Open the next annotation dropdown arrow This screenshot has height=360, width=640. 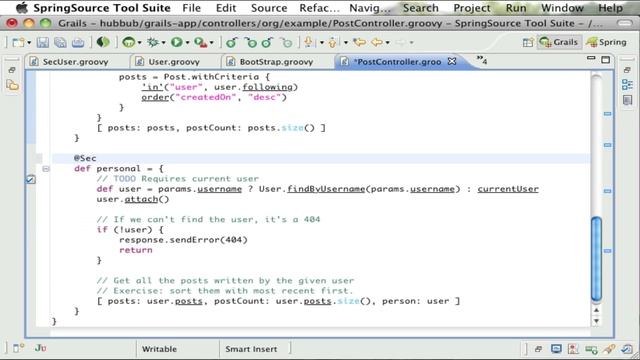pos(322,42)
